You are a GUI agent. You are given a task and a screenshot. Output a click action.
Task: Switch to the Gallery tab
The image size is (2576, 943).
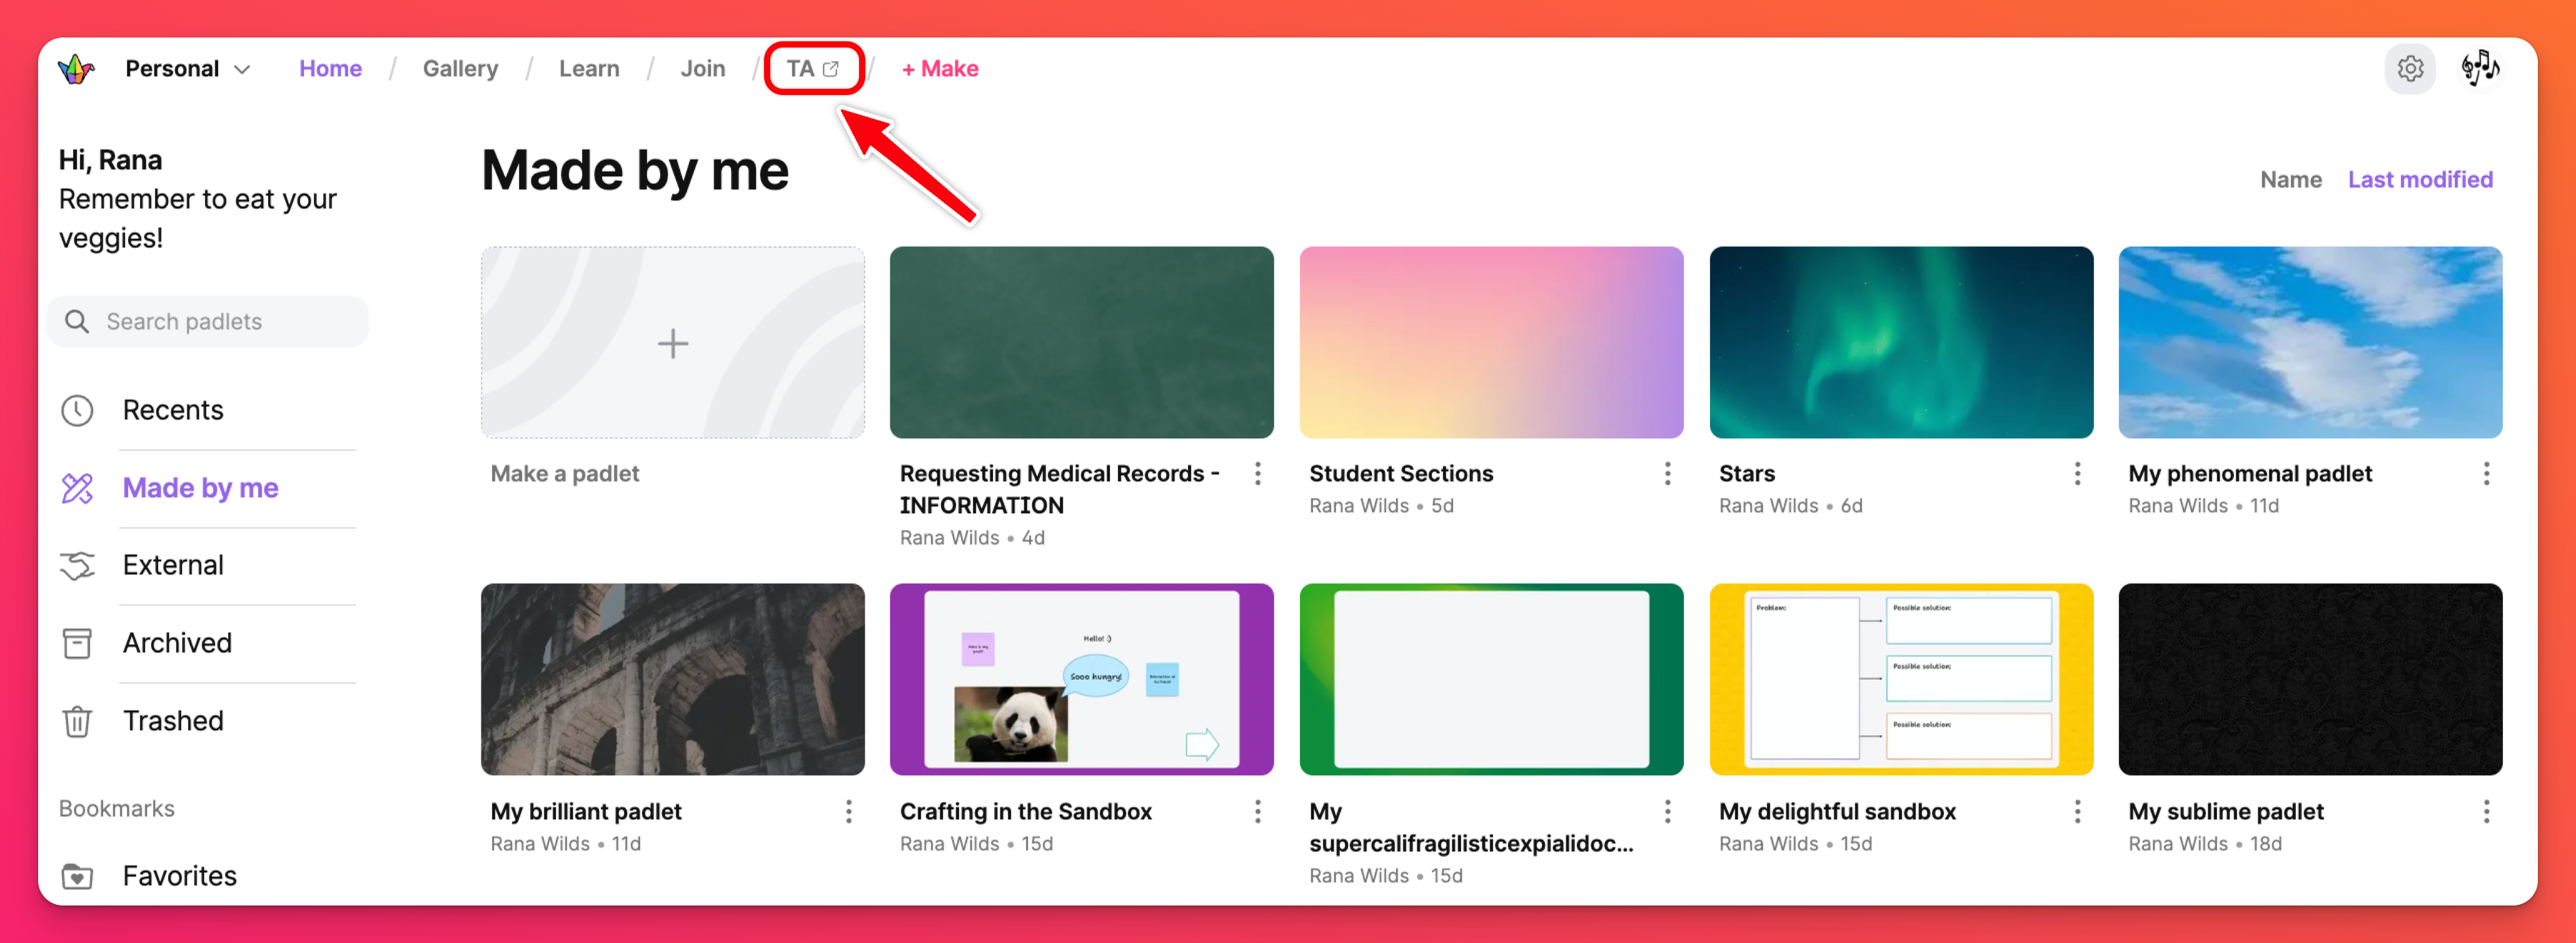click(x=460, y=69)
